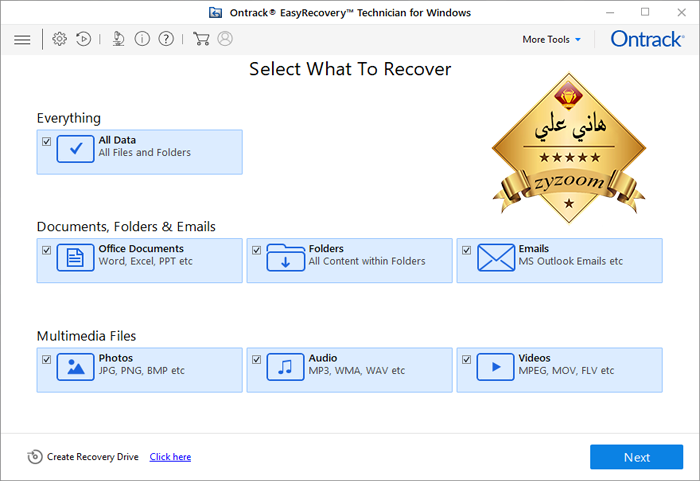Click the 'Word, Excel, PPT etc' text

[146, 261]
